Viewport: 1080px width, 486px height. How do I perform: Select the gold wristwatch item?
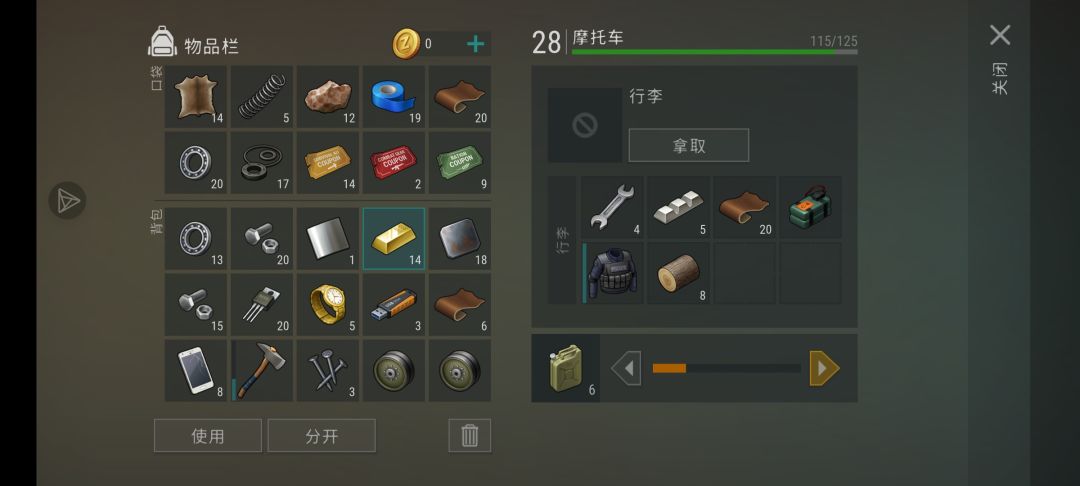pos(327,304)
